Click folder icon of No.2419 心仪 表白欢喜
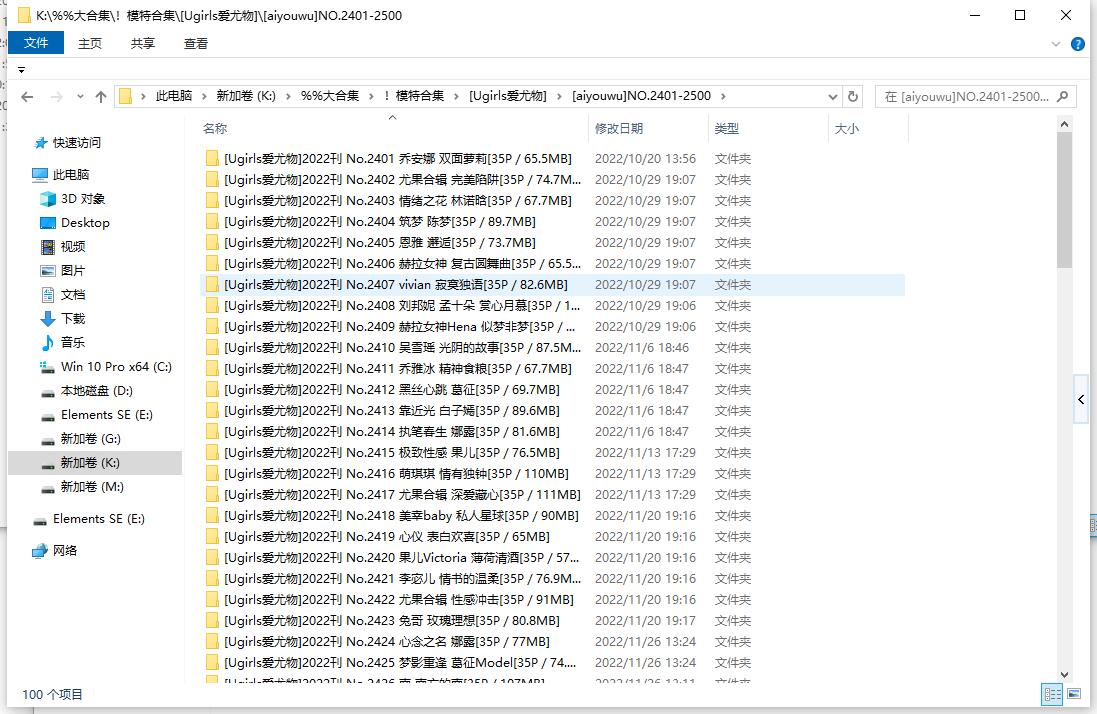 (x=212, y=536)
